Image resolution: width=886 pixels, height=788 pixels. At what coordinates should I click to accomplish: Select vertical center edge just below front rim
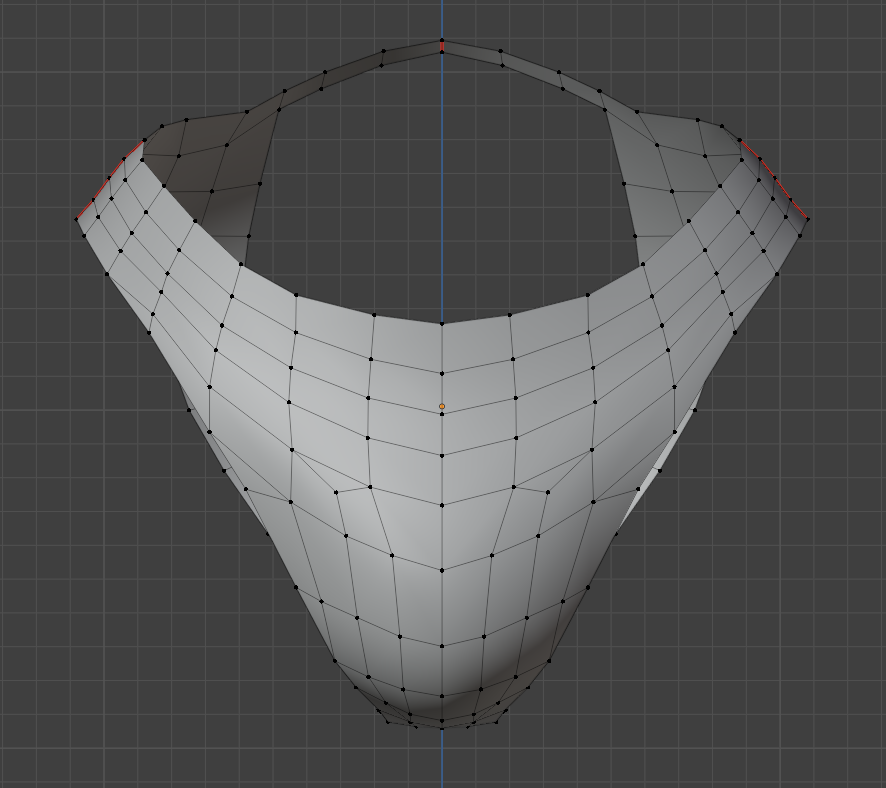[x=442, y=349]
